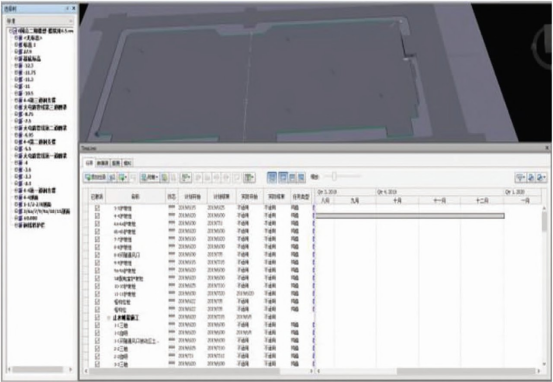Click the TimeLiner zoom slider handle

(334, 176)
